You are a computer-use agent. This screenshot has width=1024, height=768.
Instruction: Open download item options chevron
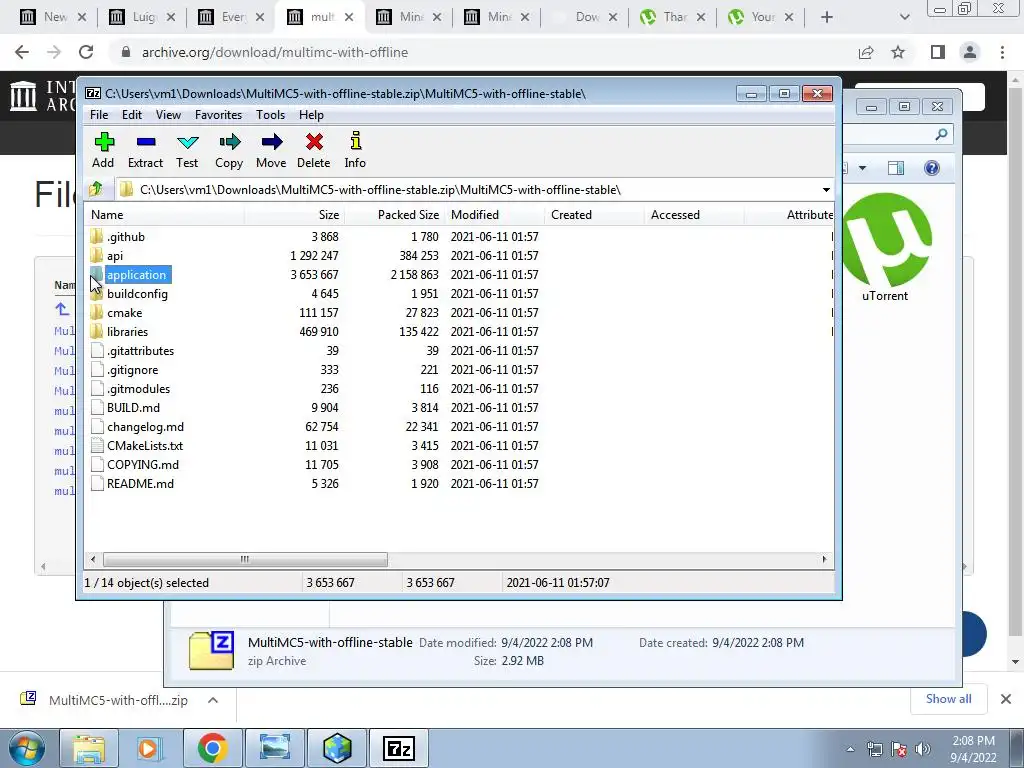pyautogui.click(x=213, y=700)
